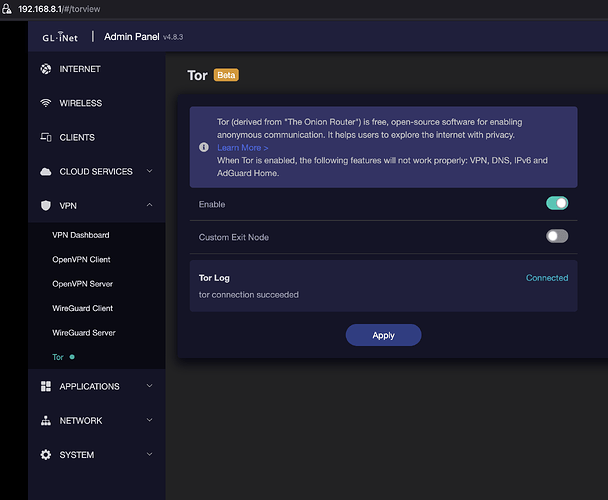Click the Connected status text
608x500 pixels.
547,278
